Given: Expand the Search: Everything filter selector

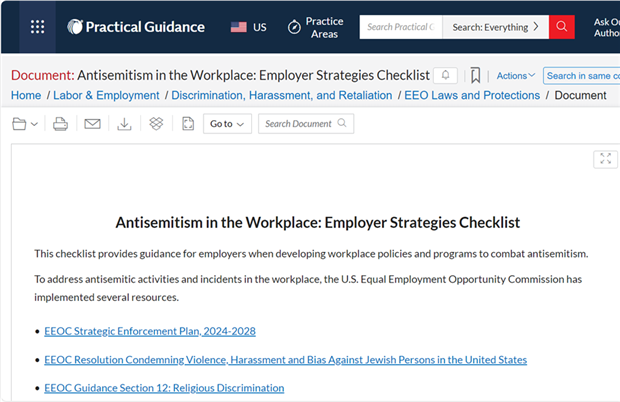Looking at the screenshot, I should 495,27.
